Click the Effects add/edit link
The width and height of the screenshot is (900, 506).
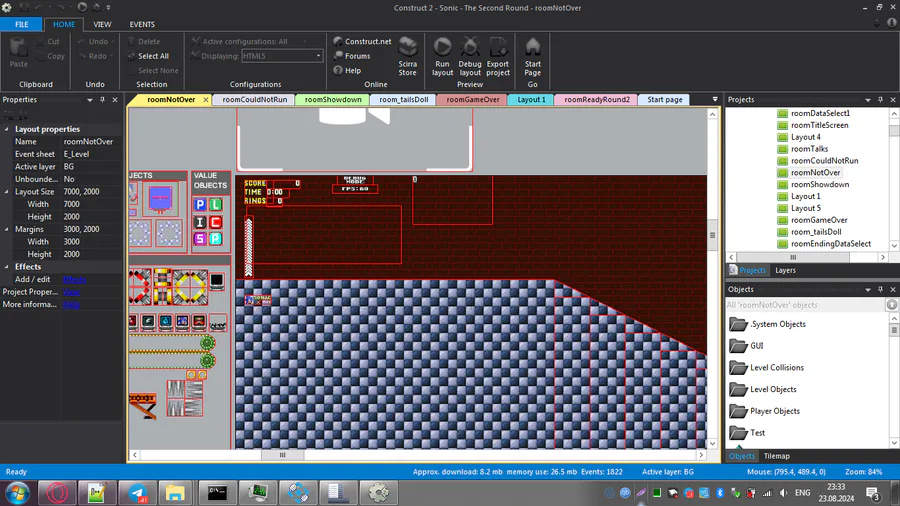coord(75,279)
